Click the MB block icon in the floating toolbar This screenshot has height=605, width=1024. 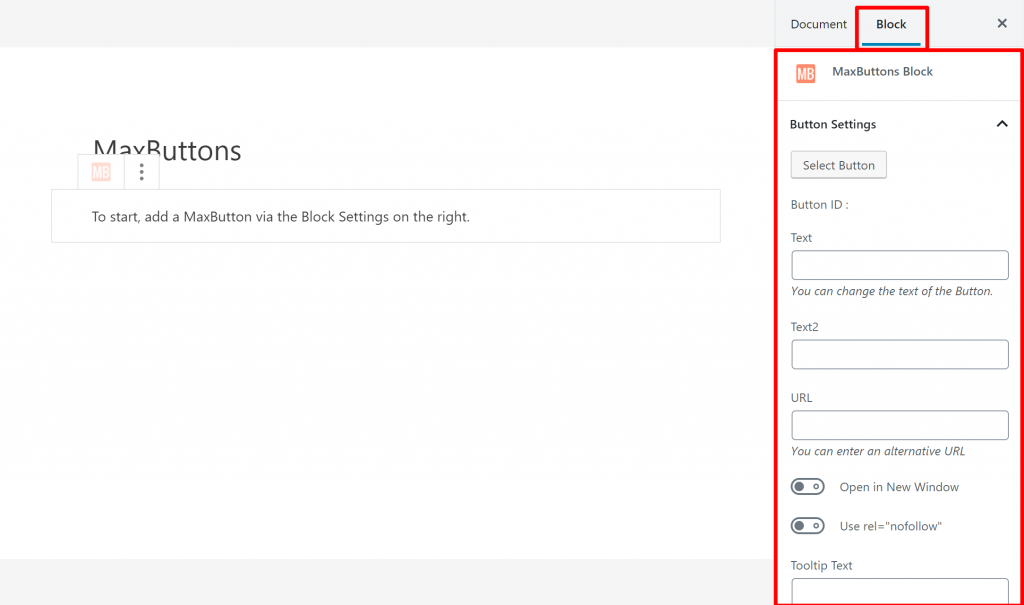(x=100, y=171)
